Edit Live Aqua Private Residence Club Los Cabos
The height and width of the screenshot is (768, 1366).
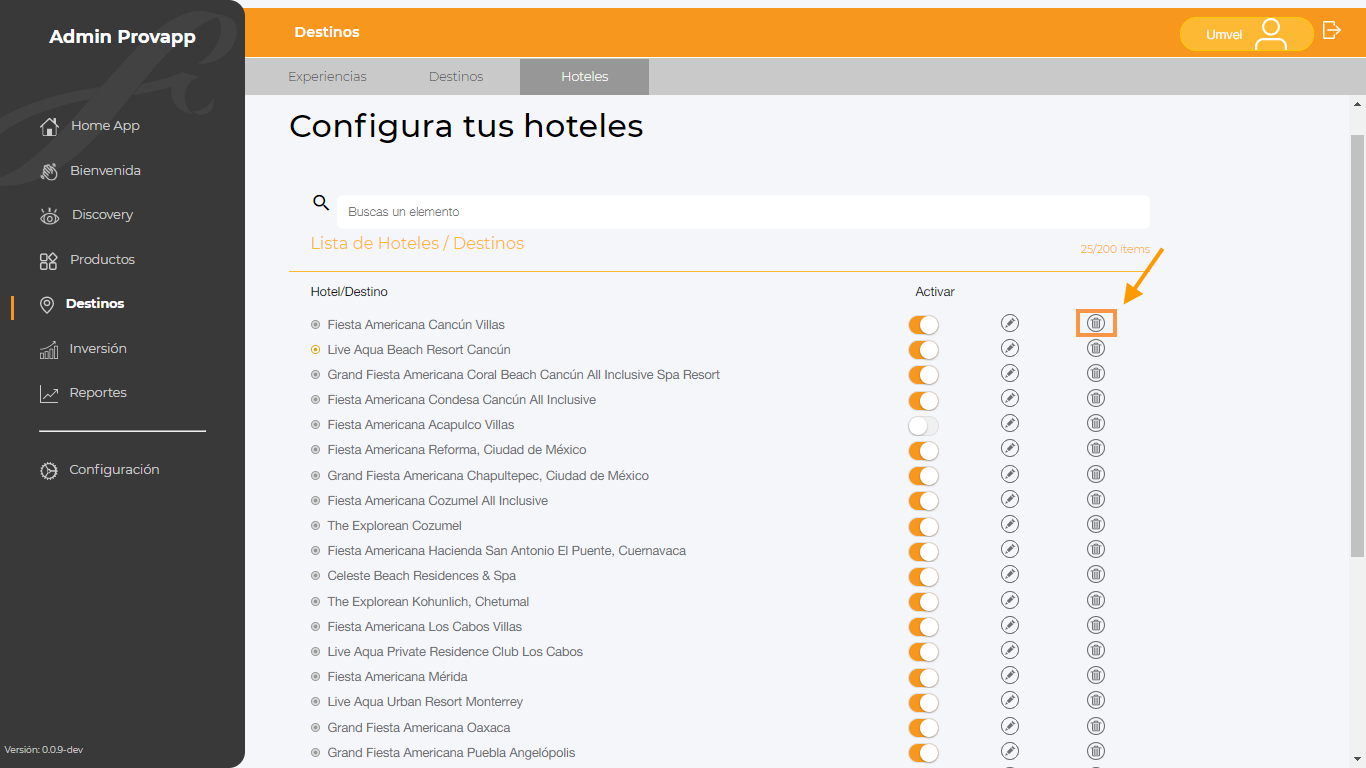tap(1010, 650)
